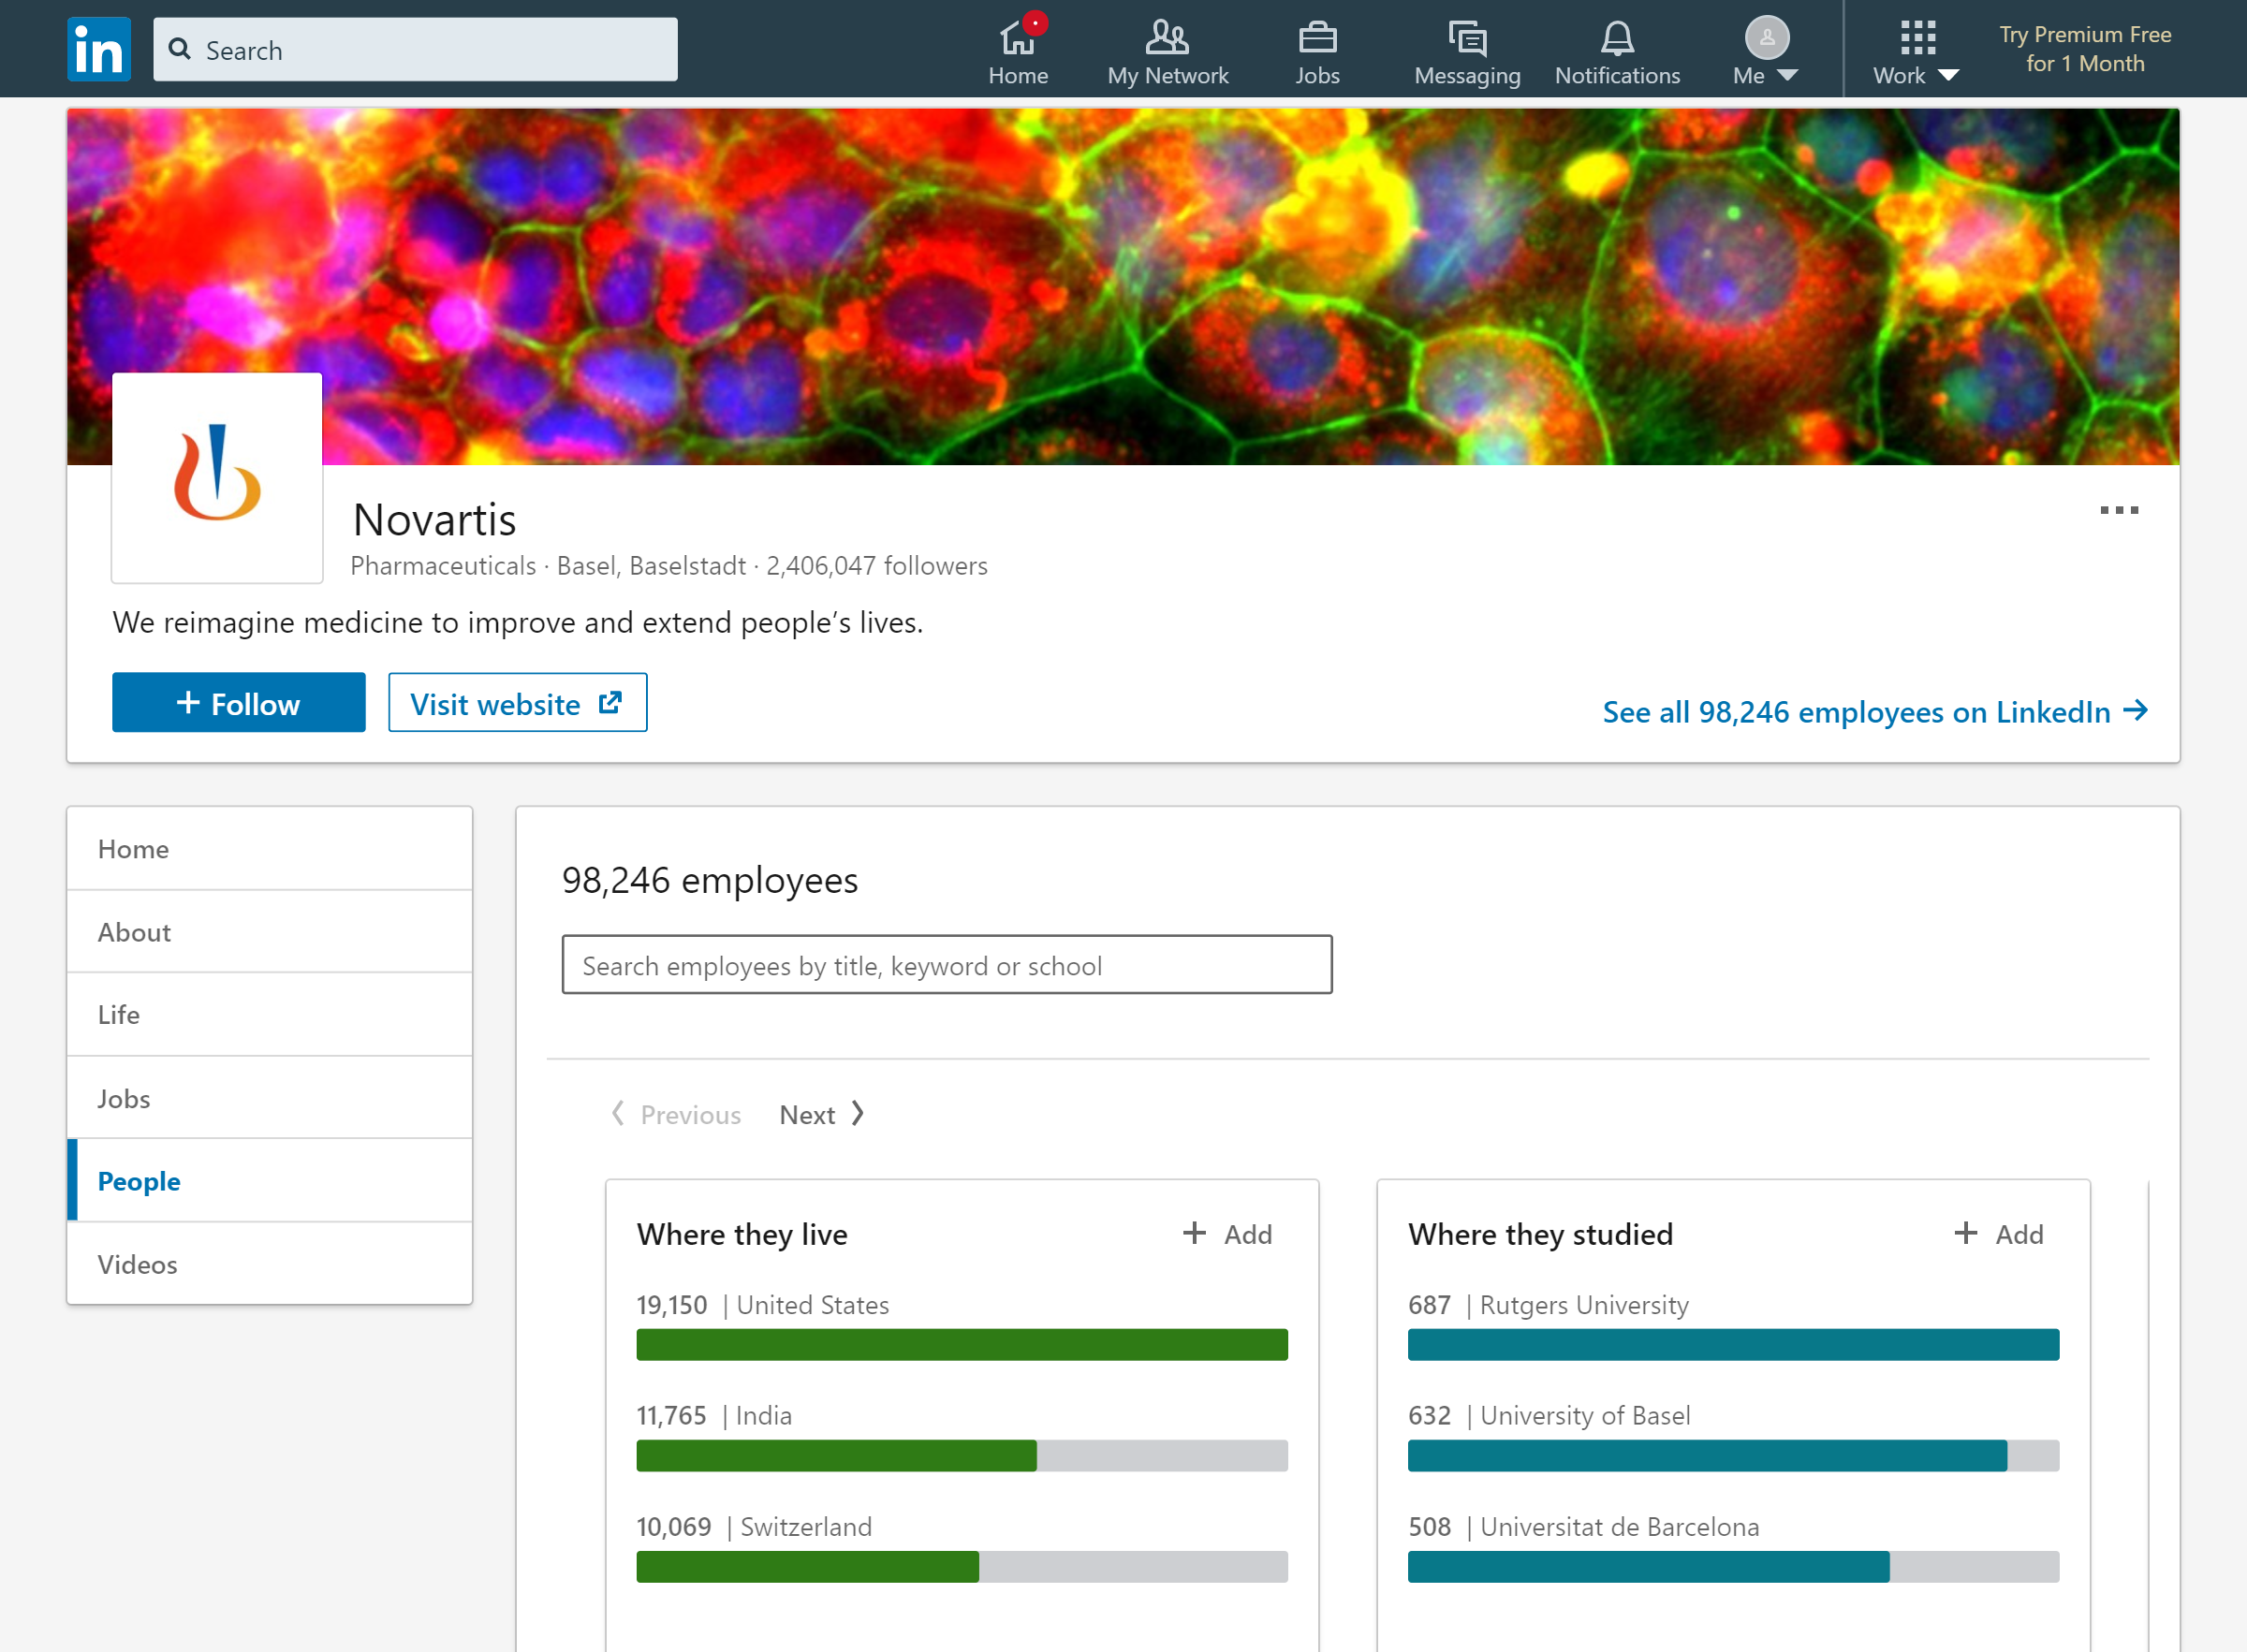Select the About sidebar tab
Screen dimensions: 2247x1652
[x=269, y=932]
